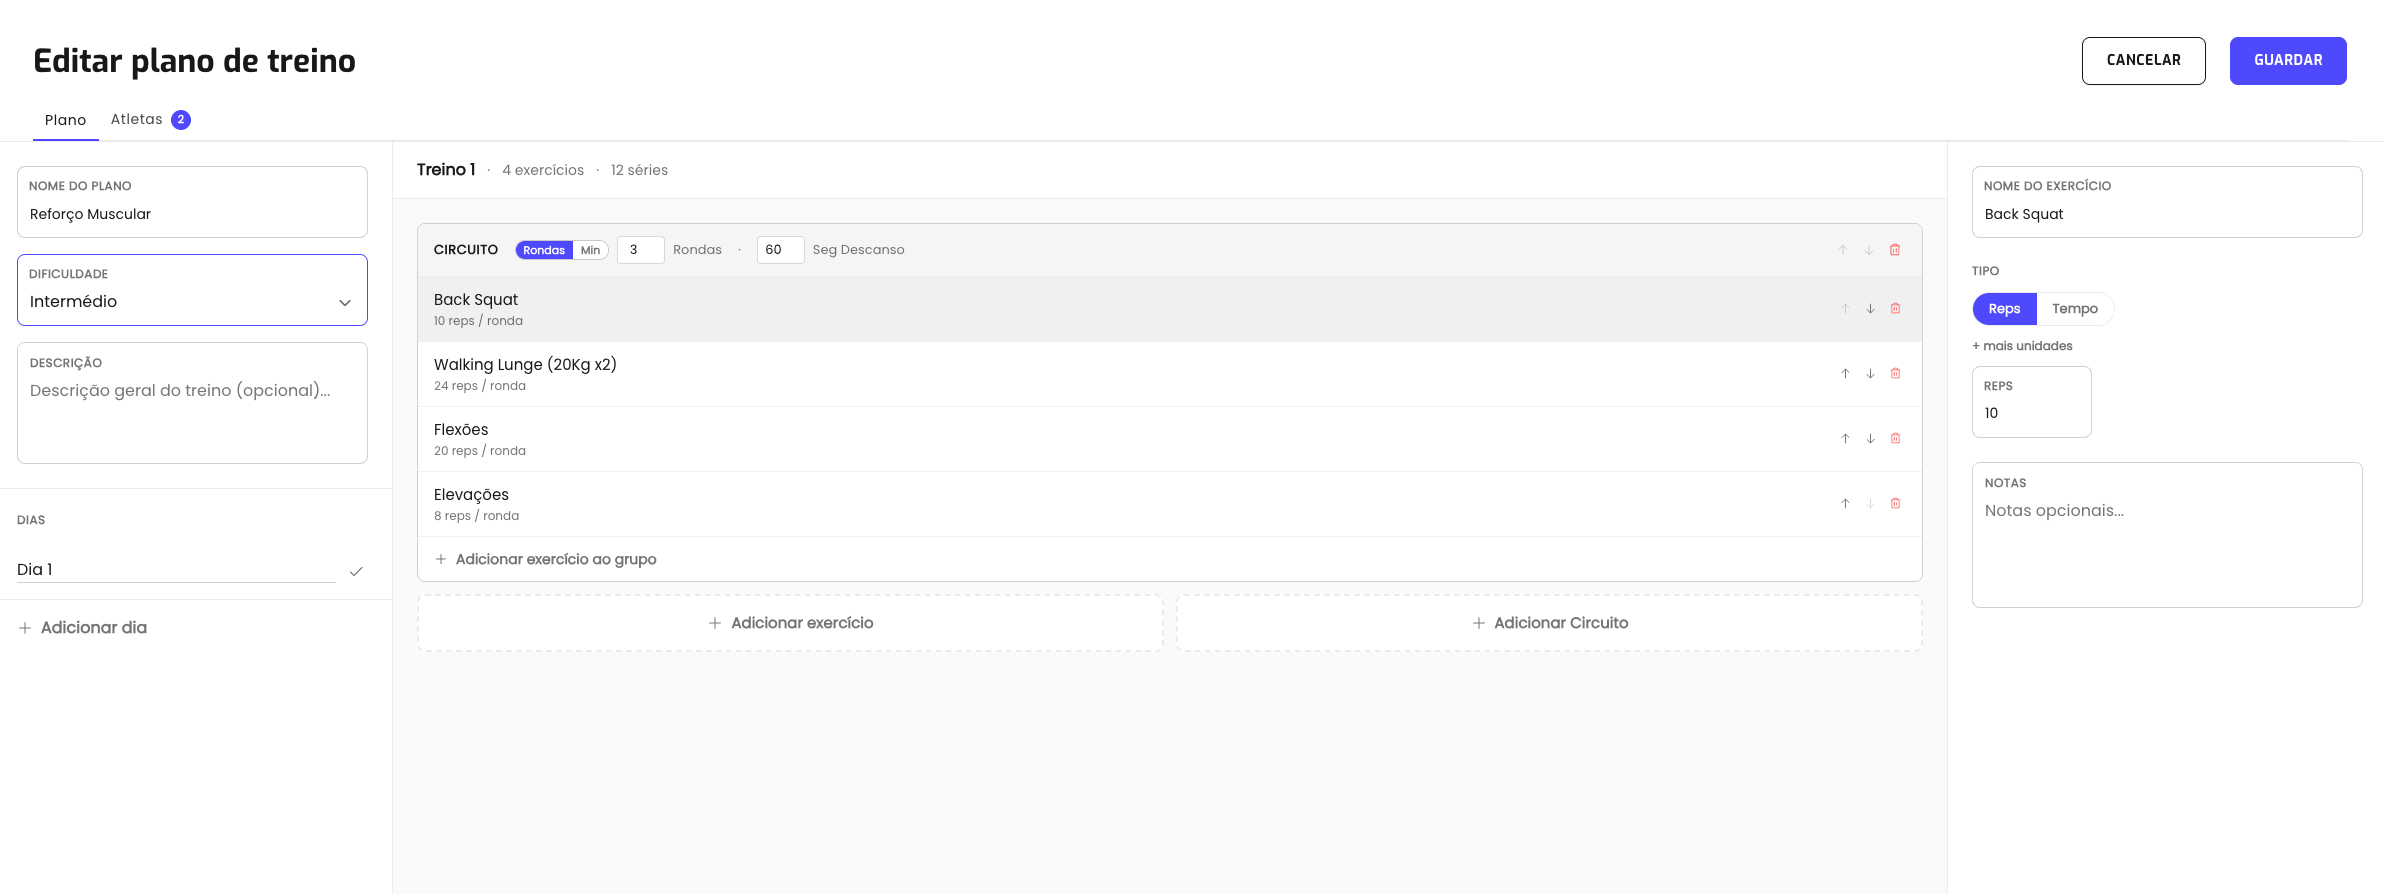
Task: Move Elevações exercise up
Action: click(x=1845, y=504)
